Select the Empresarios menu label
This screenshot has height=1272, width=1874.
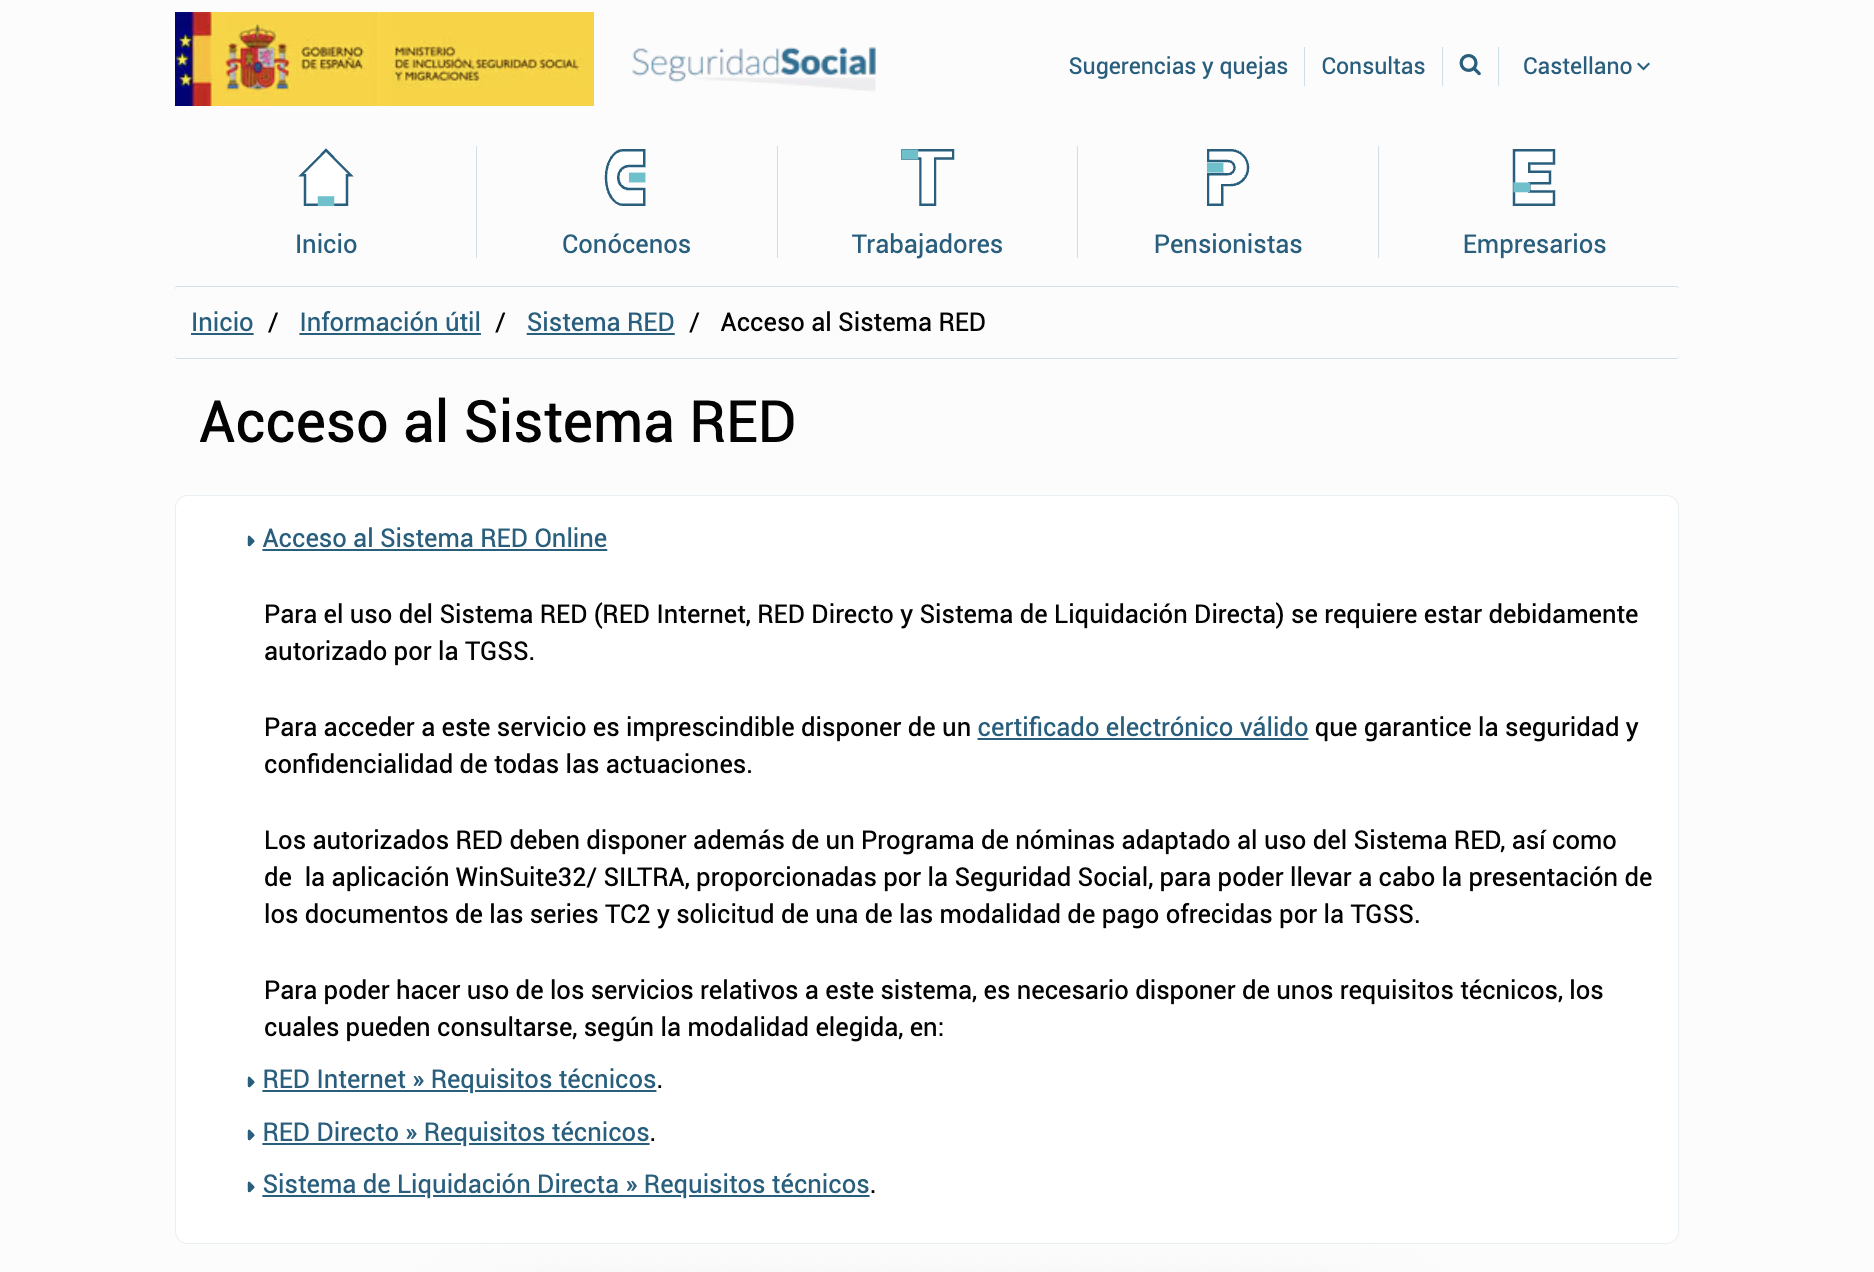(1534, 244)
